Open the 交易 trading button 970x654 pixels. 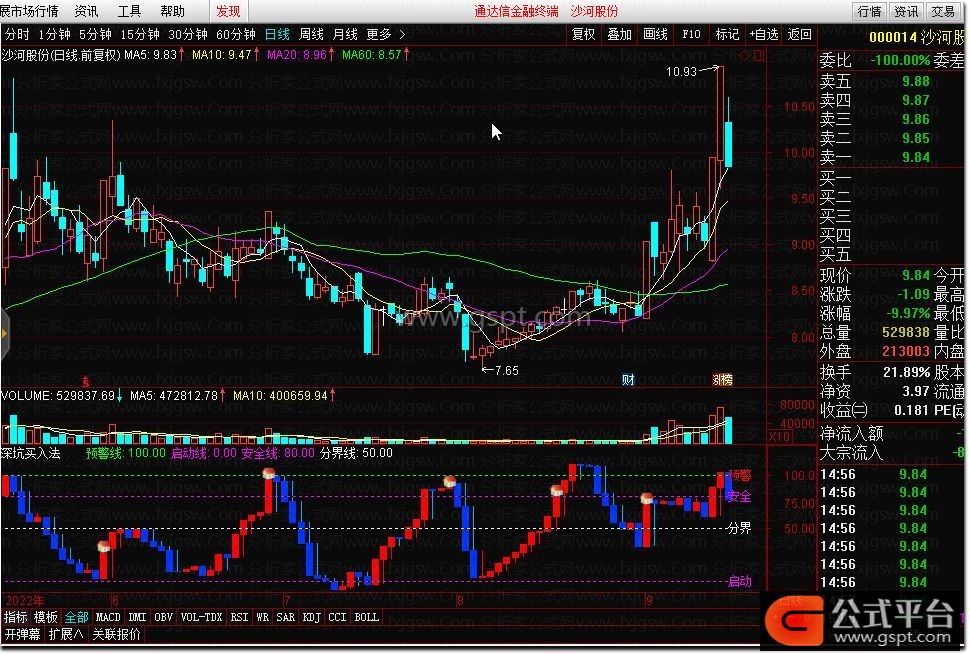(x=943, y=11)
